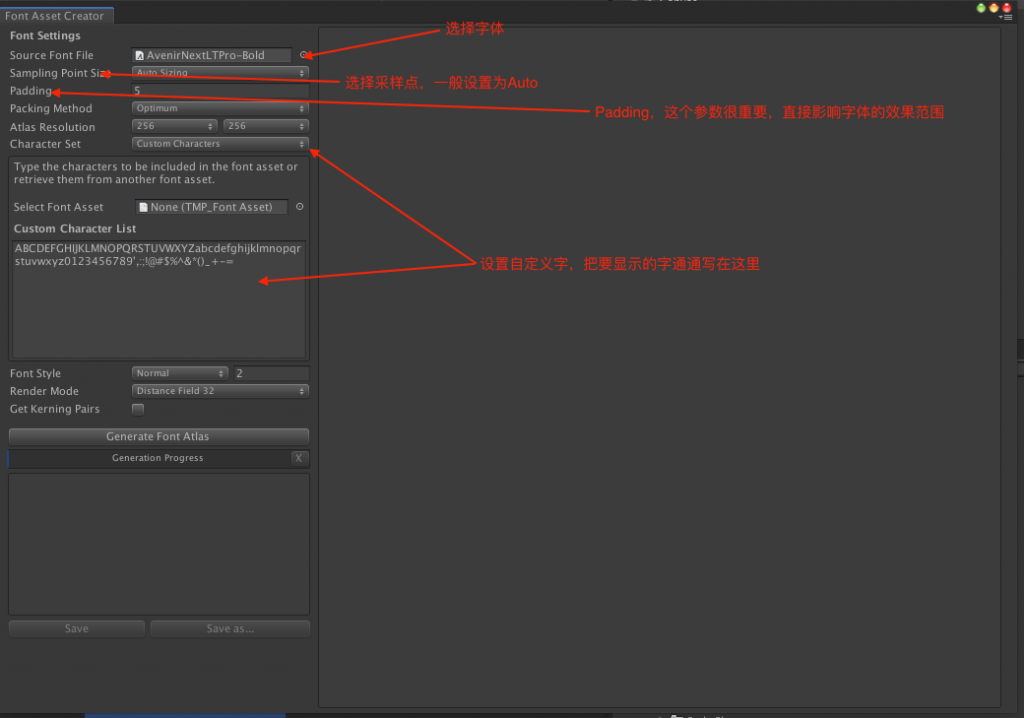Open the Font Style Normal dropdown
1024x718 pixels.
(180, 373)
